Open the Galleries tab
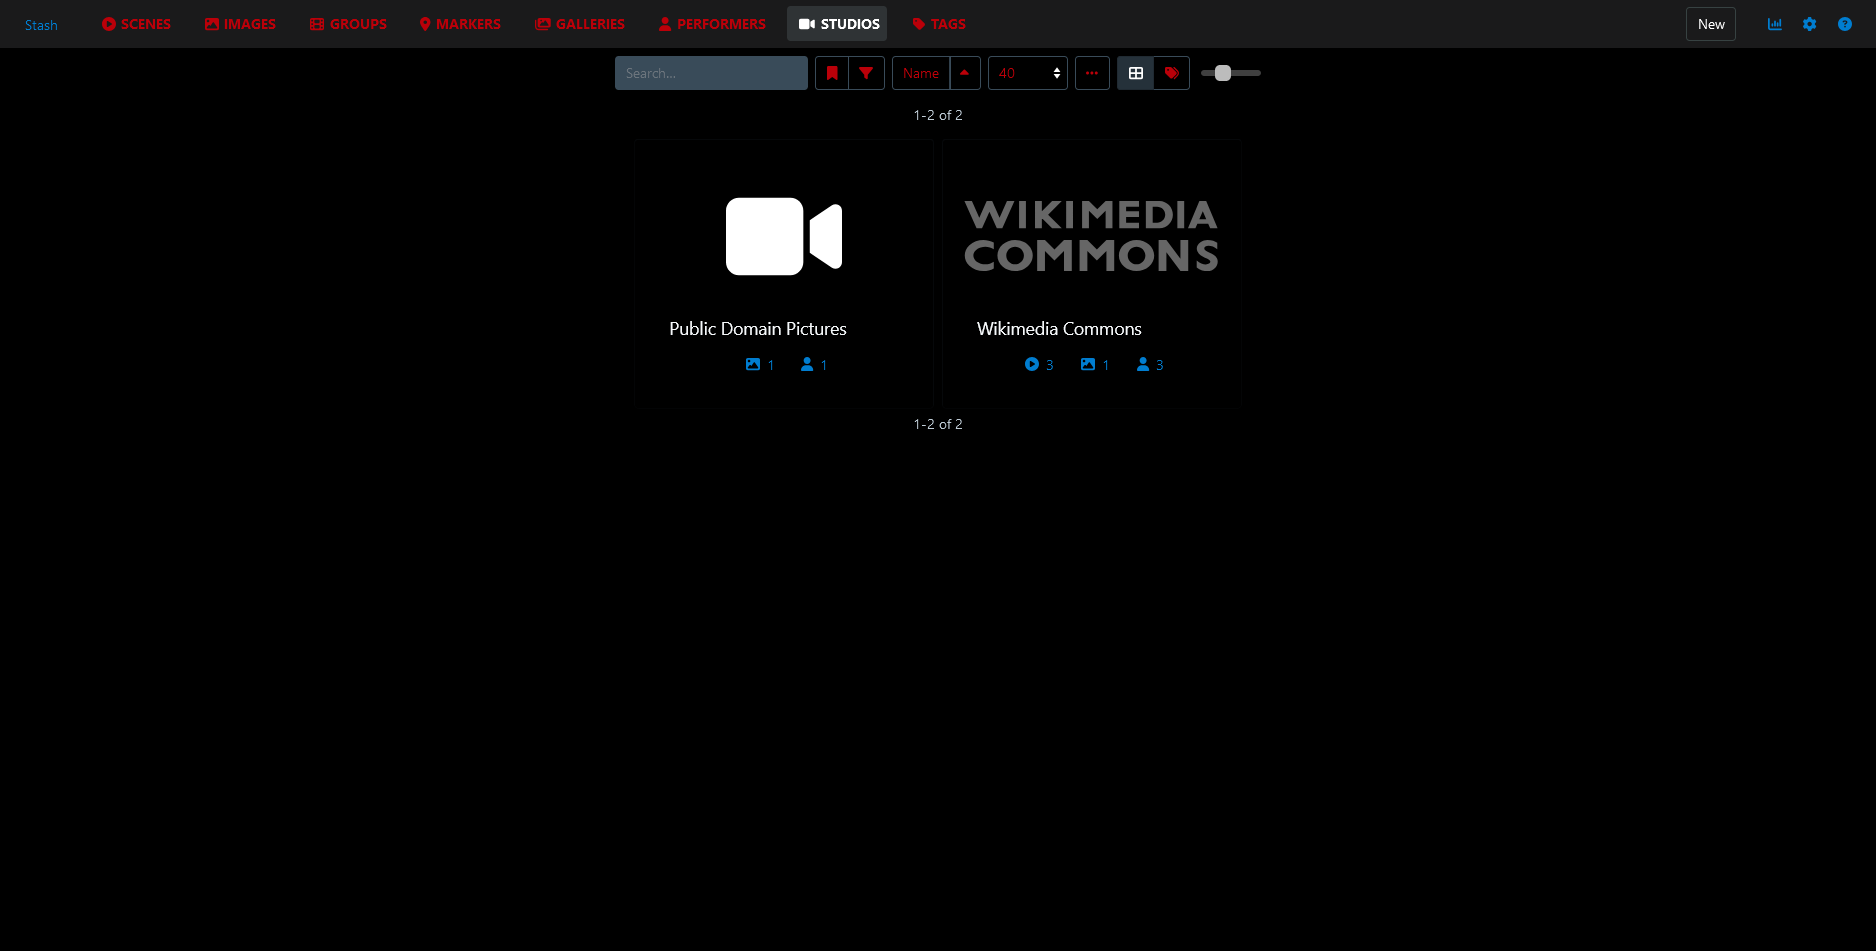Viewport: 1876px width, 951px height. click(580, 24)
